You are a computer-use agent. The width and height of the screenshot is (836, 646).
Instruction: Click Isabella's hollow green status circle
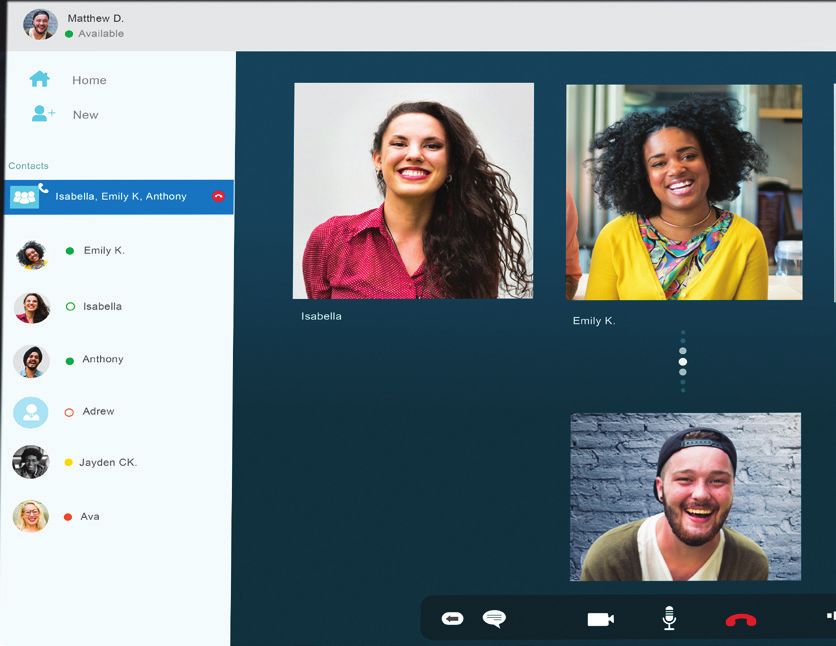[70, 306]
